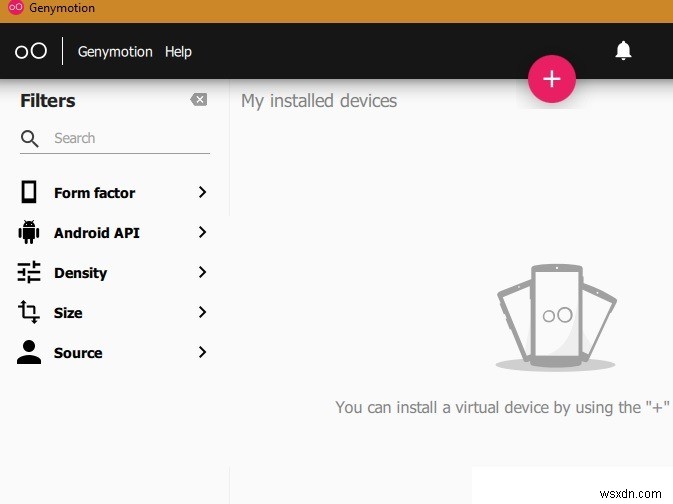The width and height of the screenshot is (673, 504).
Task: Clear filters with the backspace icon
Action: click(x=199, y=100)
